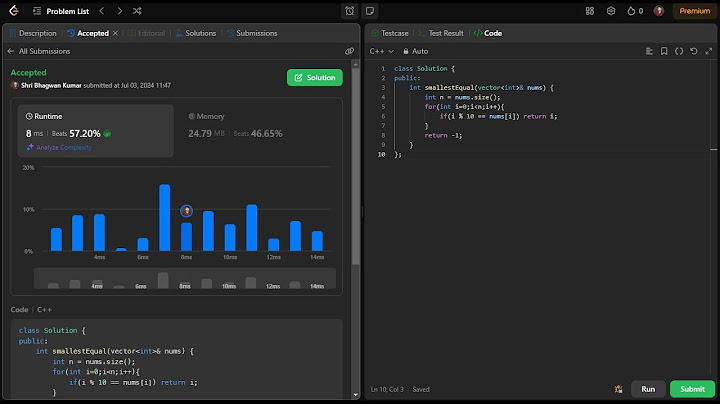720x404 pixels.
Task: Copy submission link icon
Action: [349, 51]
